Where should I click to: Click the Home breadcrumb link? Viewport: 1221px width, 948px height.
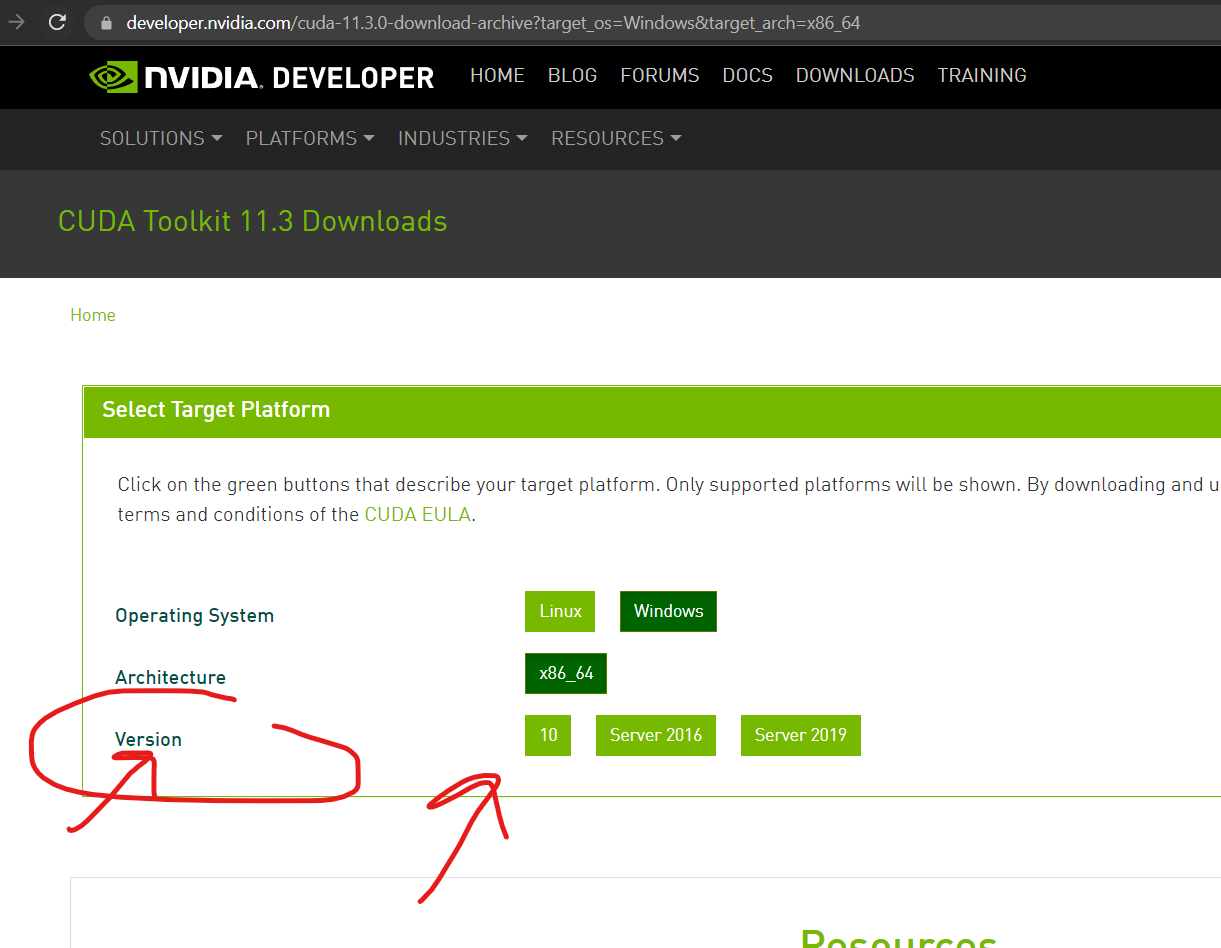click(93, 315)
